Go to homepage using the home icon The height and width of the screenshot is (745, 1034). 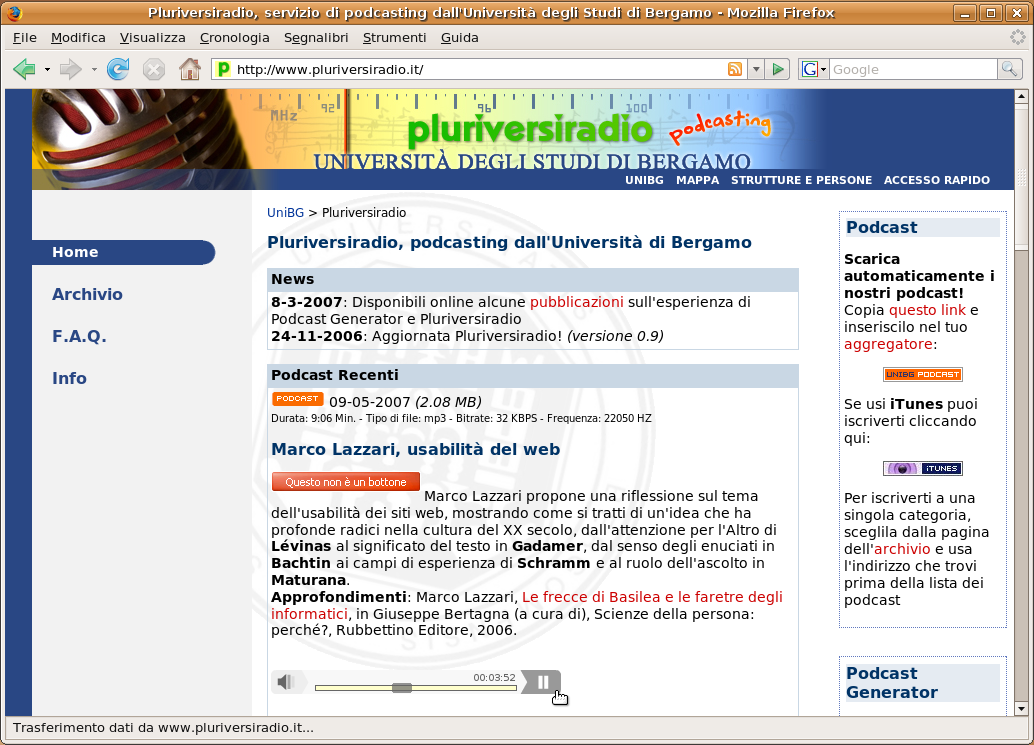click(189, 69)
